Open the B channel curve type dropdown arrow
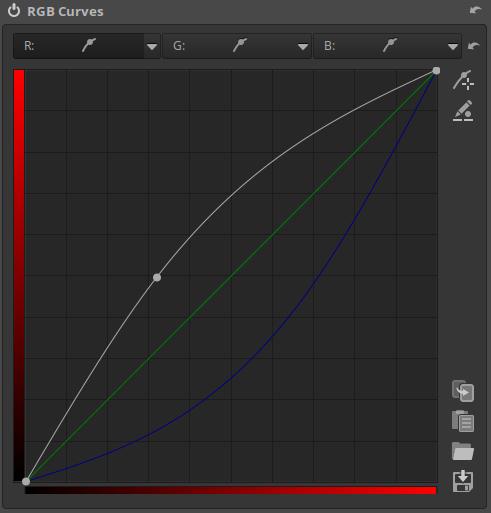Viewport: 491px width, 513px height. (453, 46)
